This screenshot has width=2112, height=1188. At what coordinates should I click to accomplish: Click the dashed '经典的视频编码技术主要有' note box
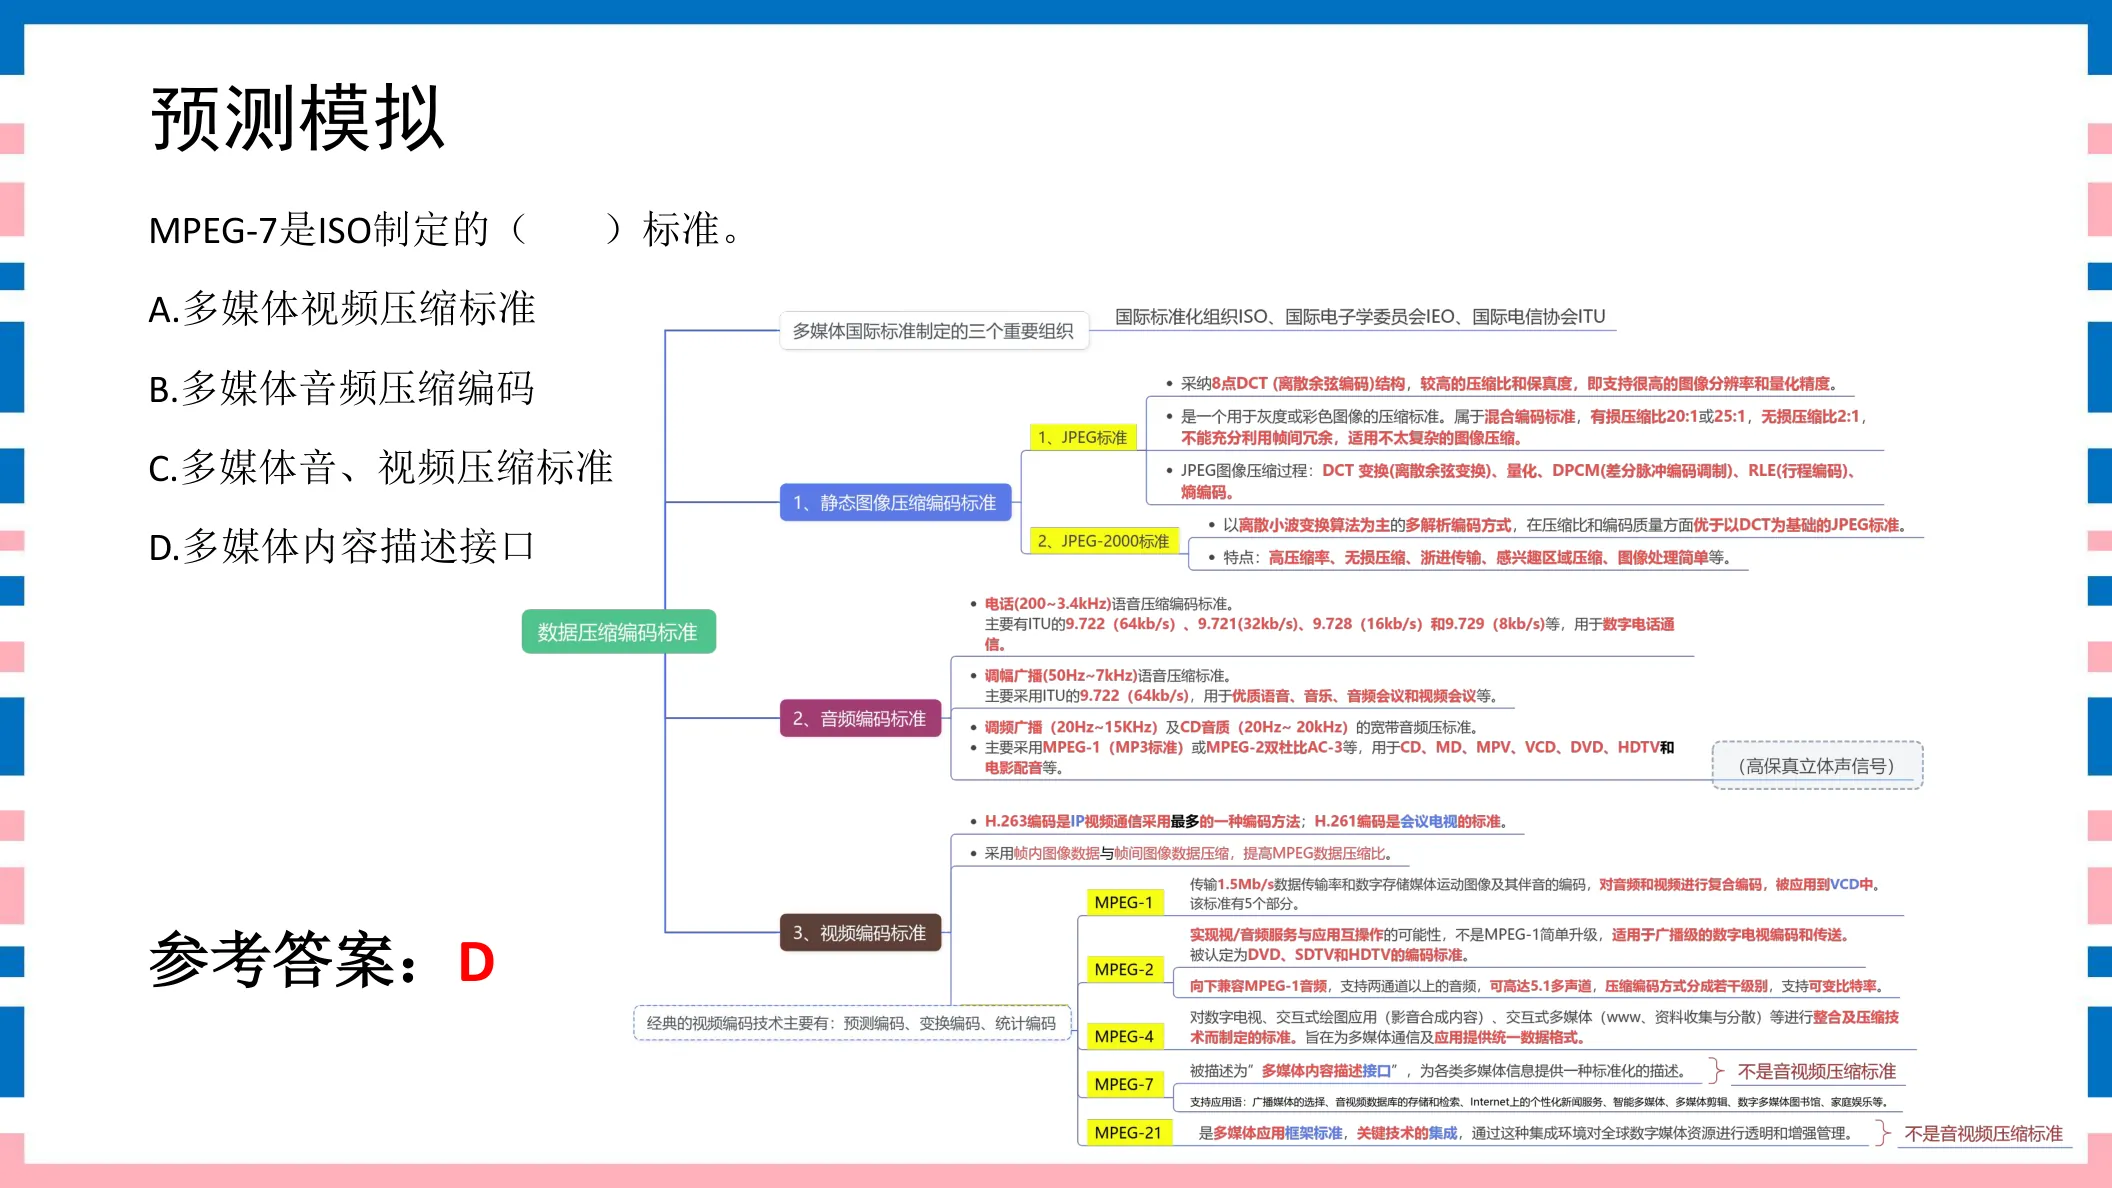click(x=852, y=1023)
